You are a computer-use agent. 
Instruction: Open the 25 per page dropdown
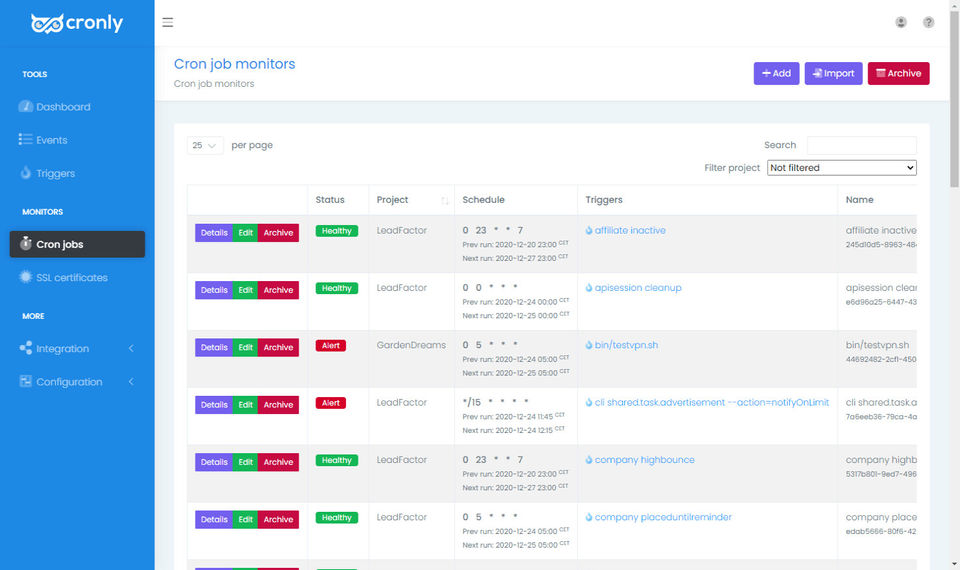[204, 146]
